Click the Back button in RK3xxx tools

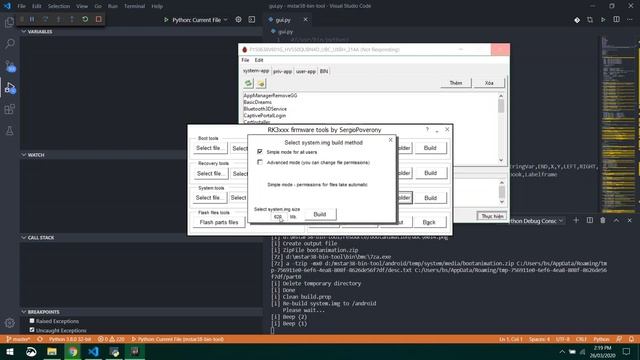pos(429,222)
